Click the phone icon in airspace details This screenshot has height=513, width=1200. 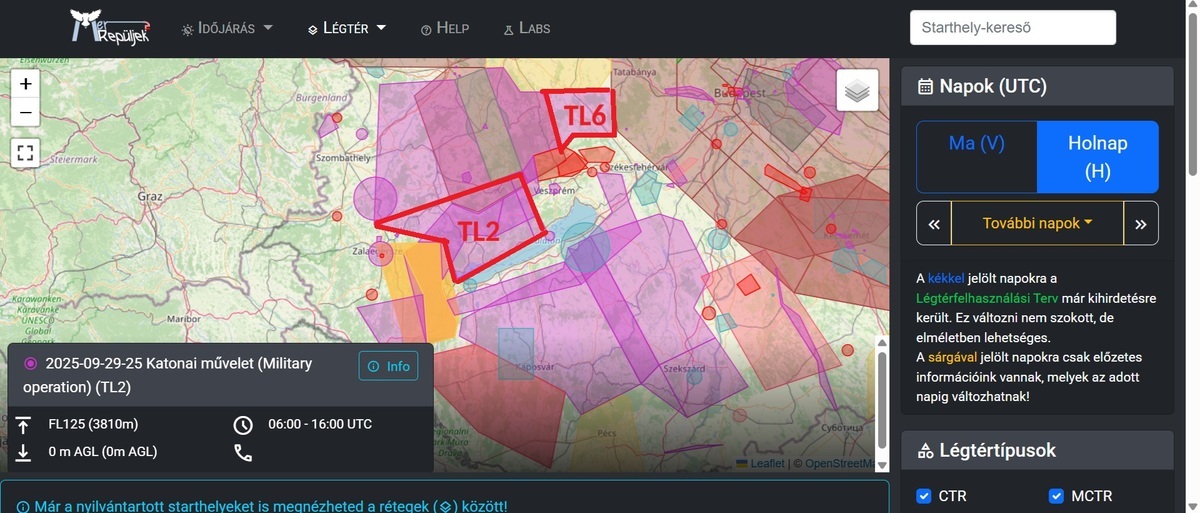tap(243, 452)
